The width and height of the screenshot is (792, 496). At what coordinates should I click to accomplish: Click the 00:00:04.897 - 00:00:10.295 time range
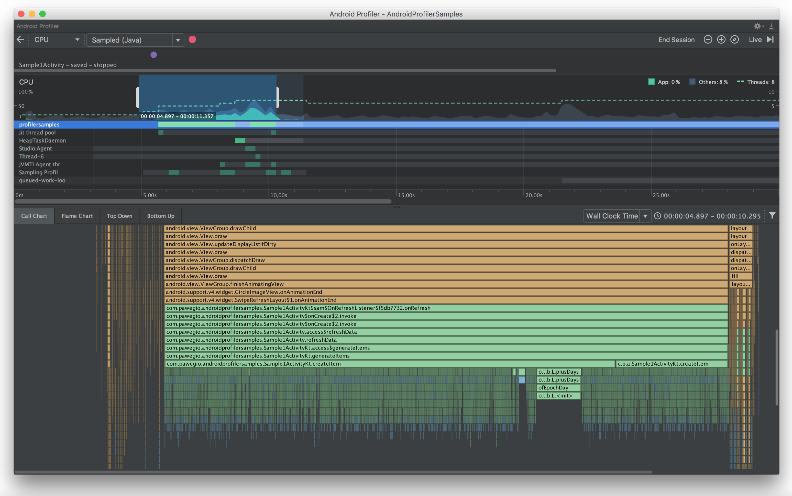point(712,216)
